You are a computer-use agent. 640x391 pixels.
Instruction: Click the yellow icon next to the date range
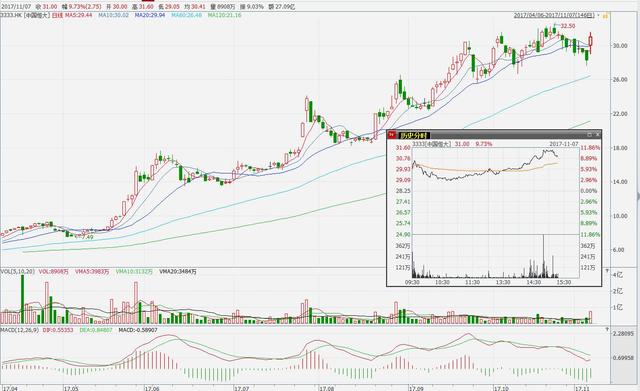pyautogui.click(x=605, y=16)
